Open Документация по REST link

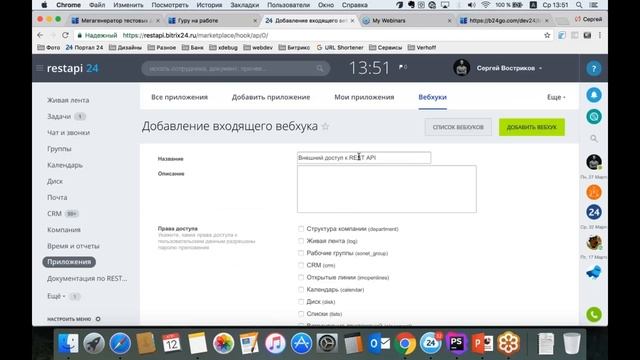(87, 278)
